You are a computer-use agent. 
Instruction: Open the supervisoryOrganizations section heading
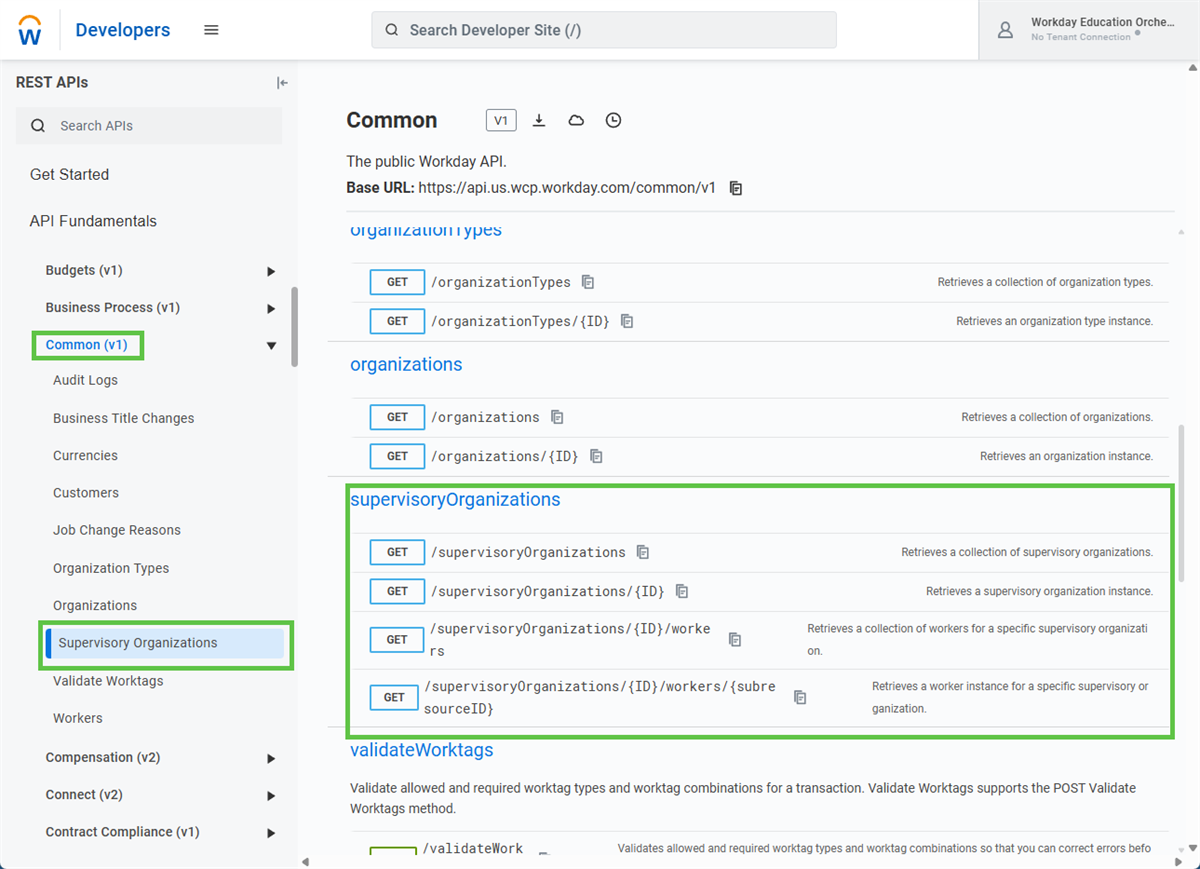pos(455,500)
